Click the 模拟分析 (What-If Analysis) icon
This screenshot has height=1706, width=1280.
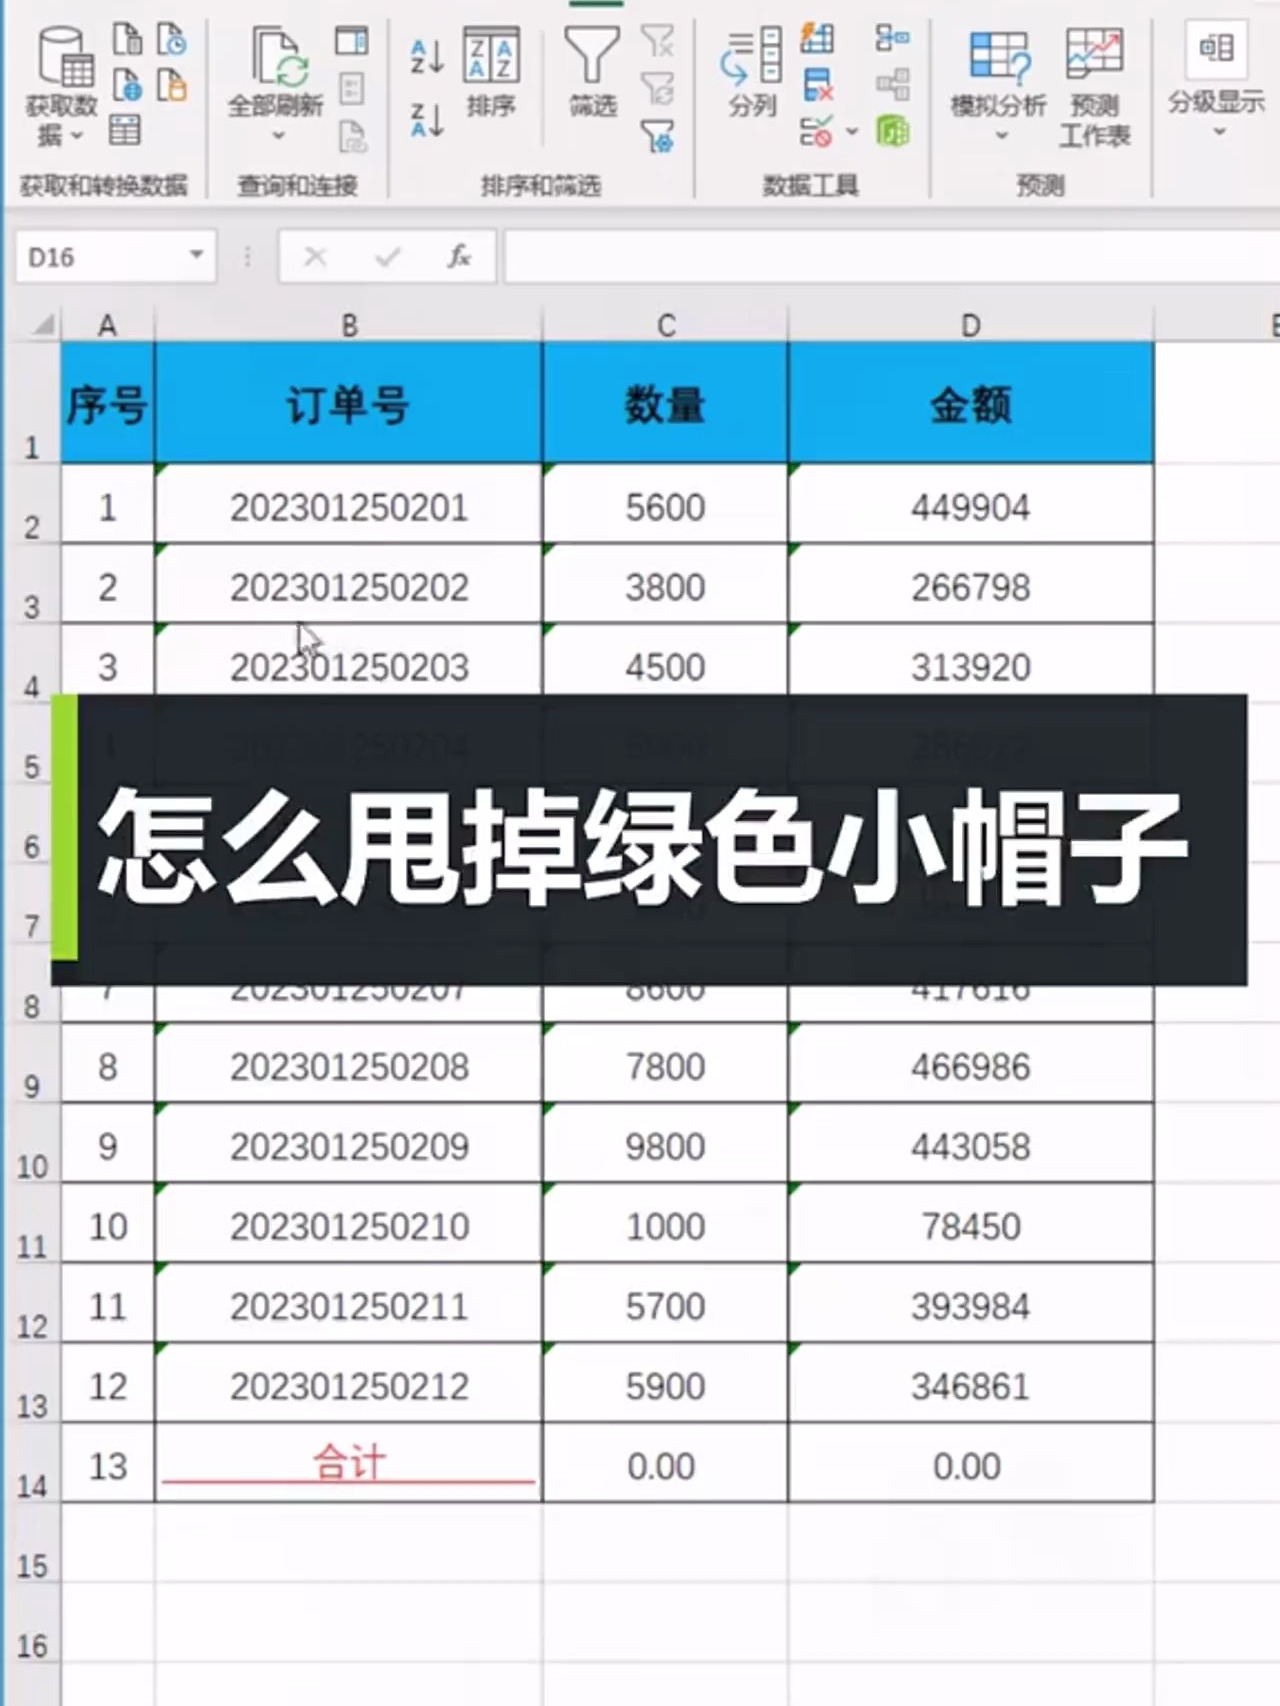pos(999,56)
